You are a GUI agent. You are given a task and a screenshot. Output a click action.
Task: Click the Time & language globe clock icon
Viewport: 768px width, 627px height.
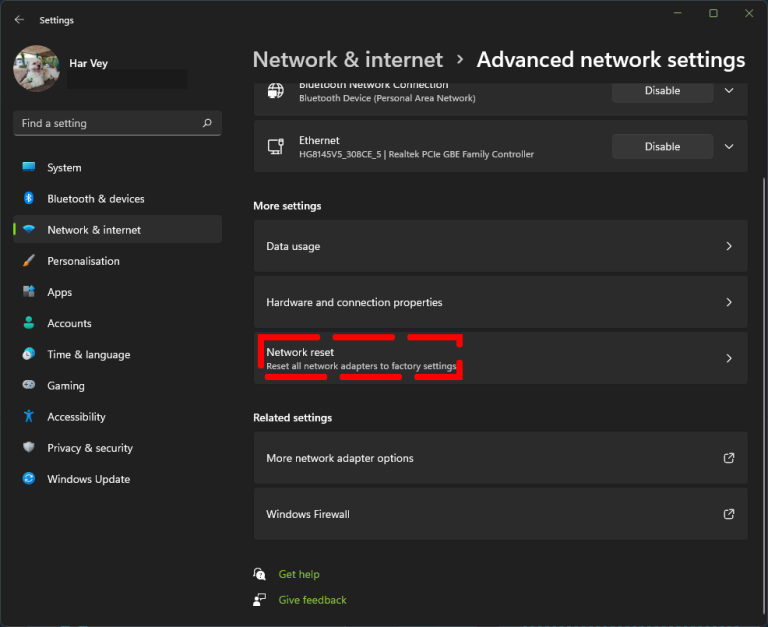pos(29,354)
